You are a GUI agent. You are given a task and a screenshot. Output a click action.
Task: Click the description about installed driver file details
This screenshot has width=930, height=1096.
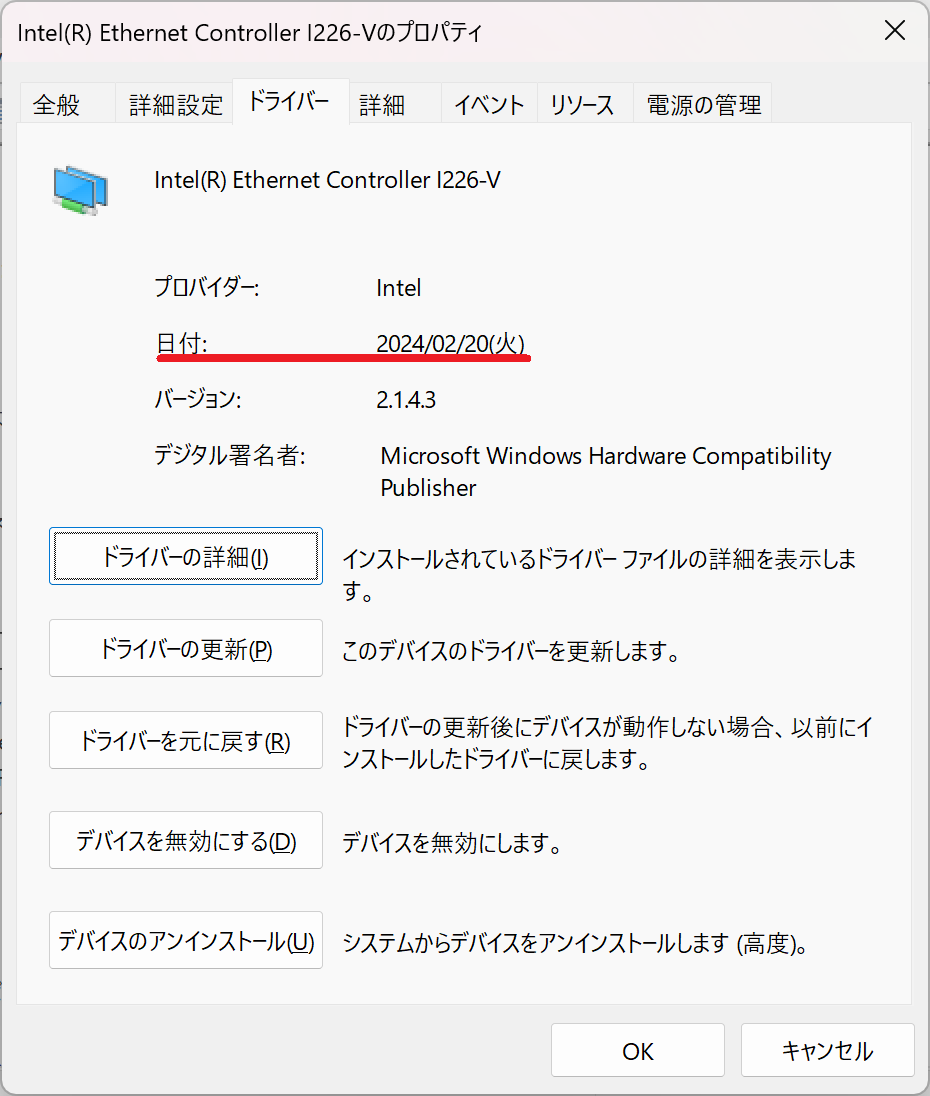pos(599,575)
